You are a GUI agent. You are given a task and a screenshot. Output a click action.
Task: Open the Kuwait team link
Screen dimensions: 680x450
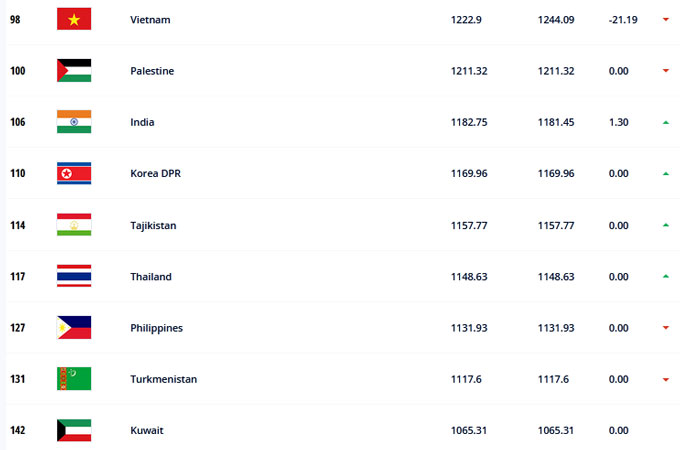click(x=147, y=430)
